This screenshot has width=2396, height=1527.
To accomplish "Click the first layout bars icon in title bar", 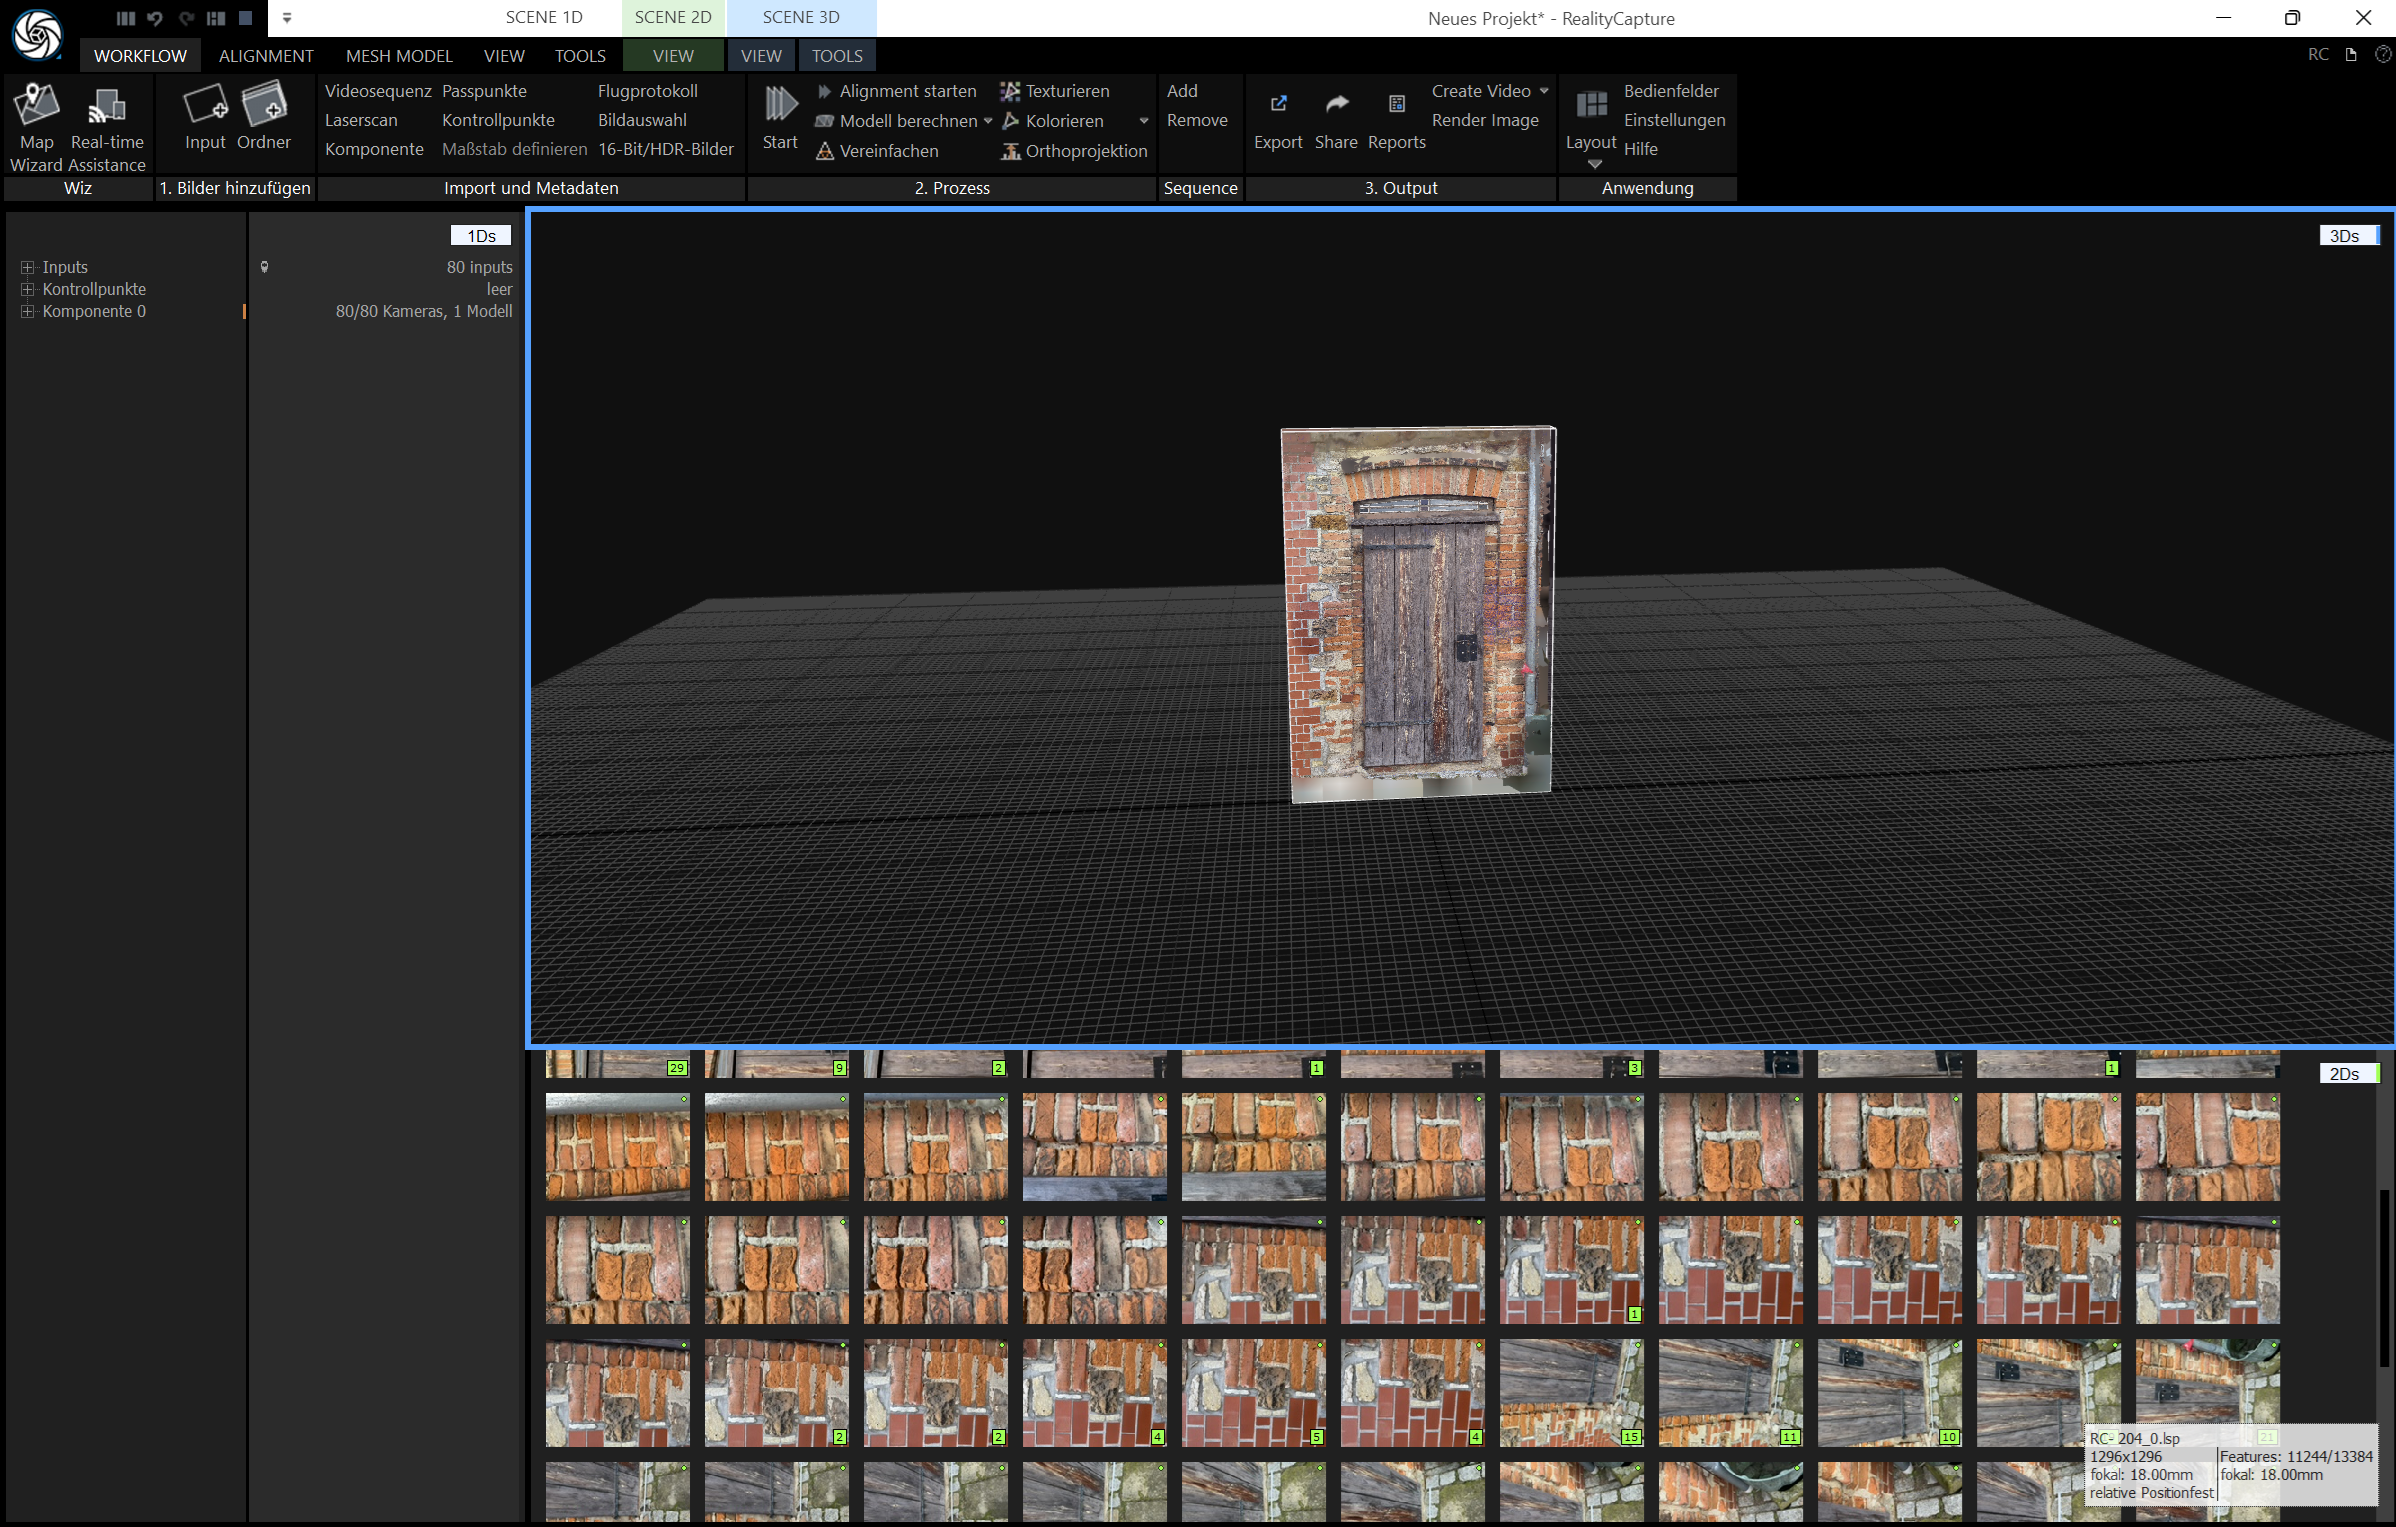I will pyautogui.click(x=125, y=18).
